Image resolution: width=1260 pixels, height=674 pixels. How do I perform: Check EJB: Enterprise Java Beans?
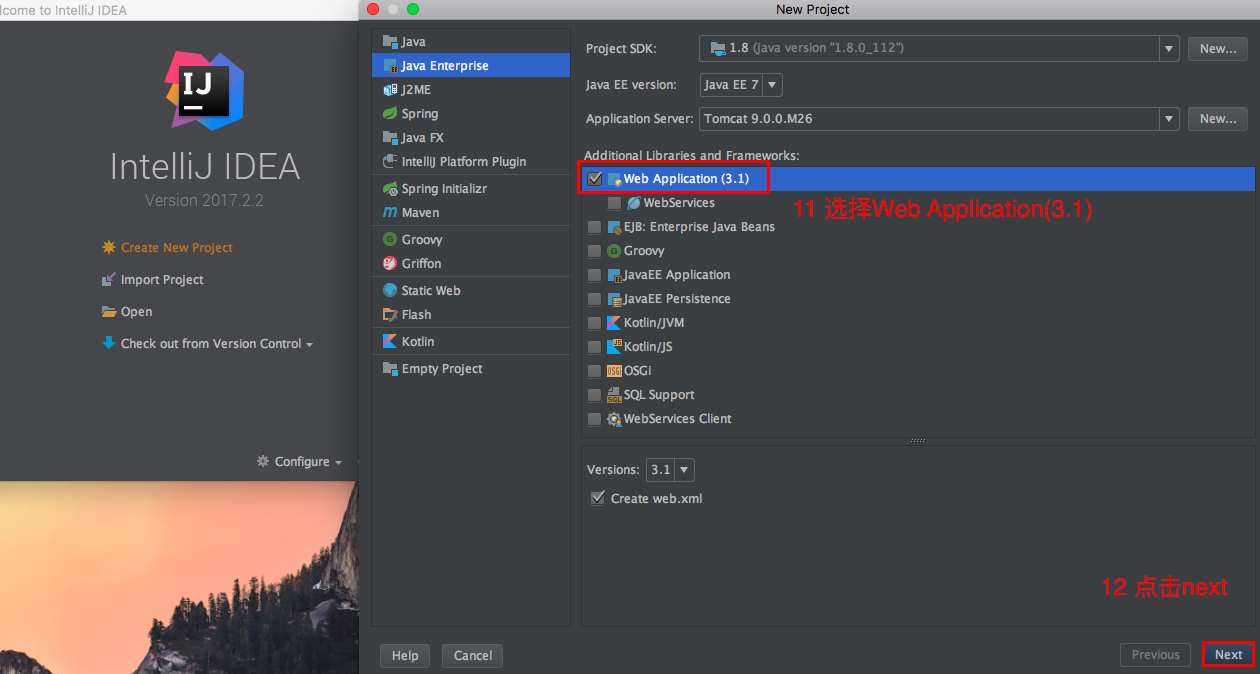click(x=595, y=227)
